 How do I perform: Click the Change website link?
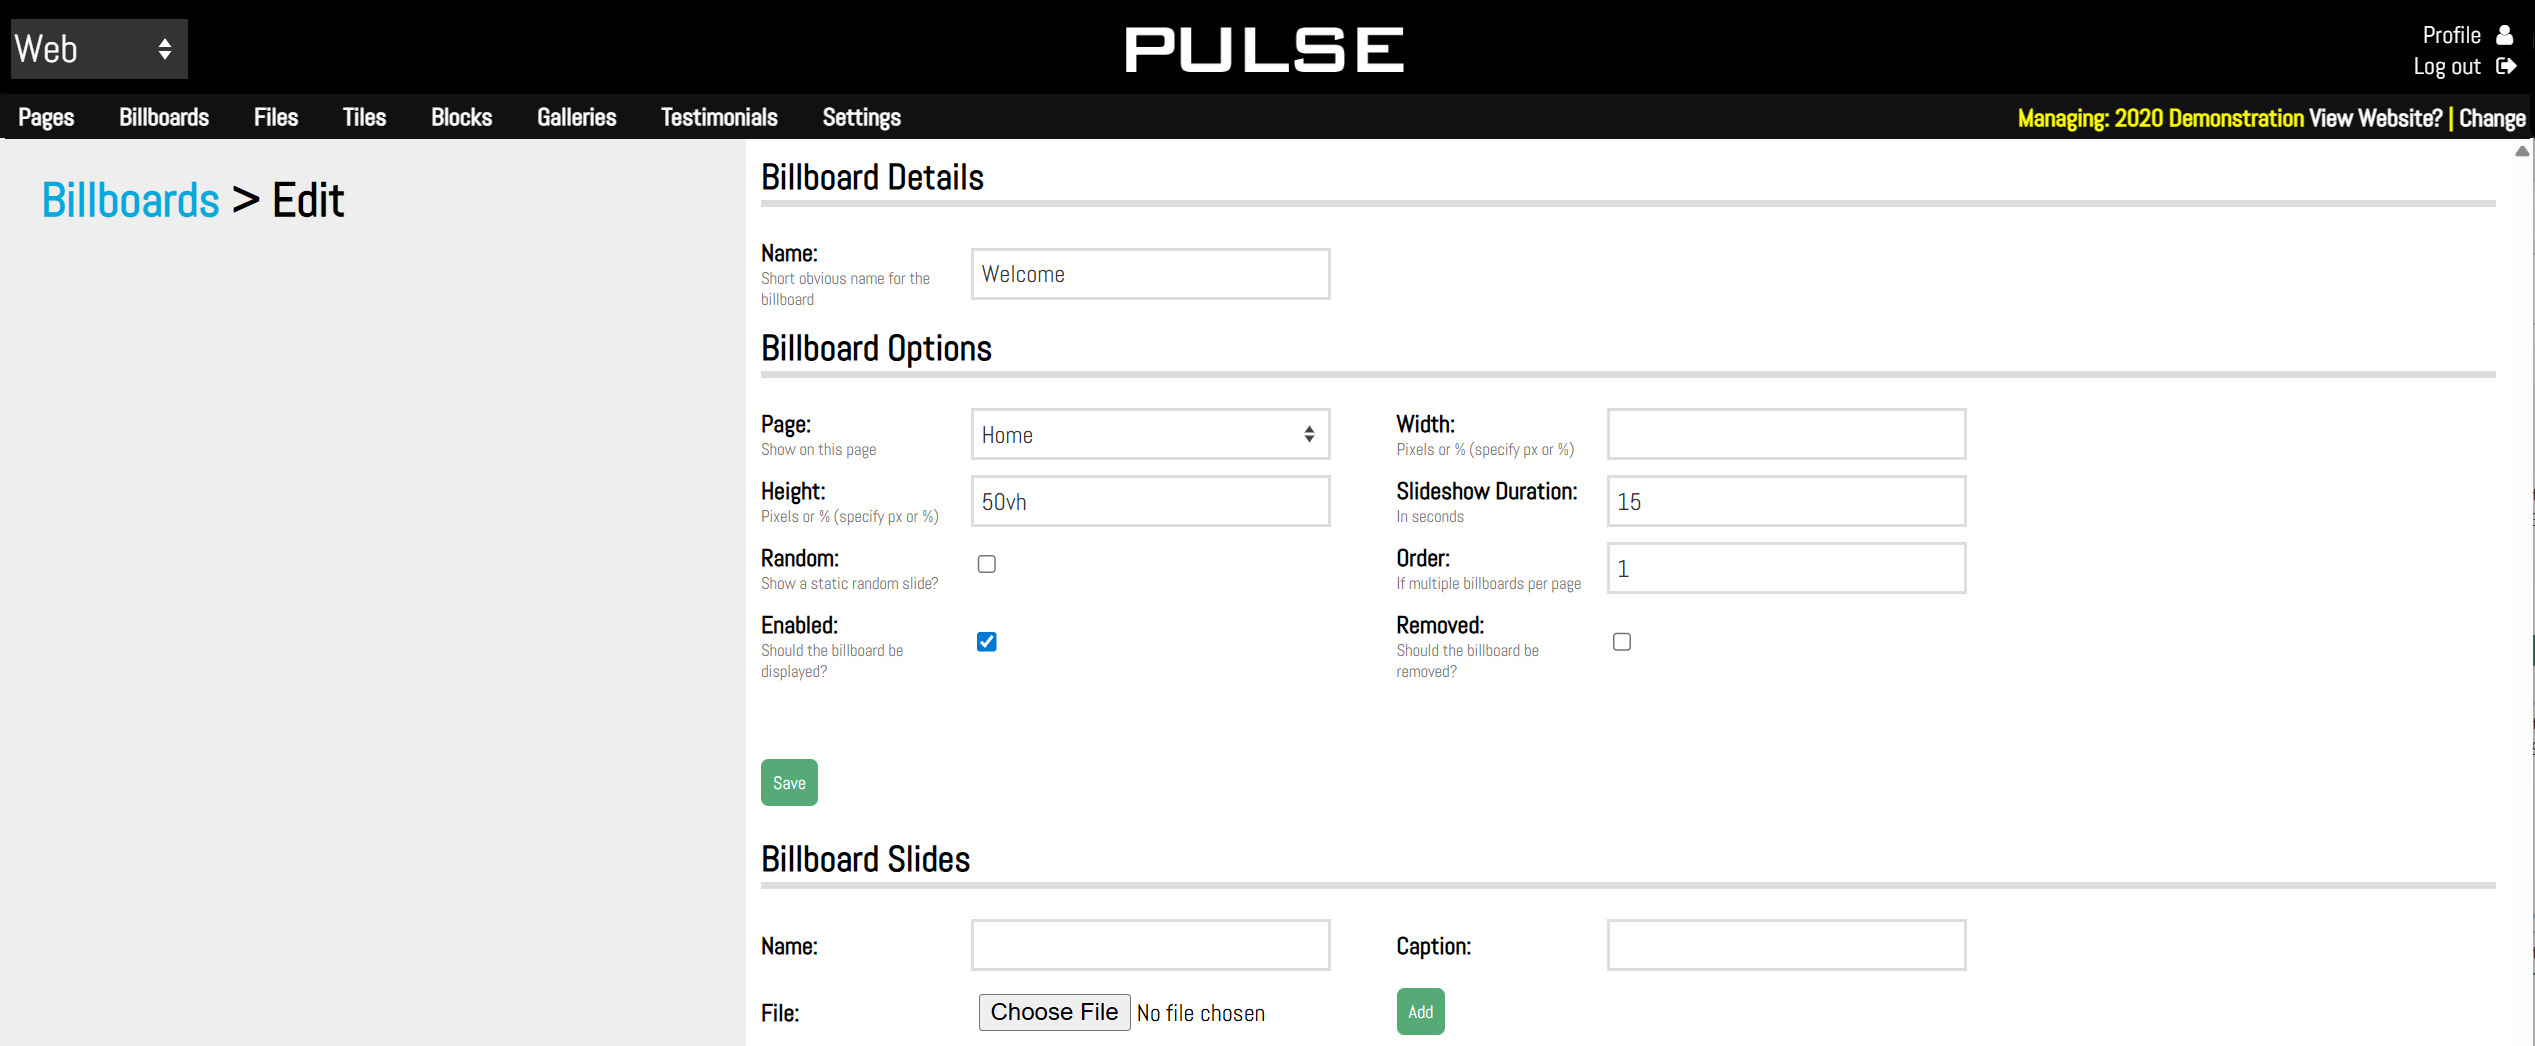[2492, 118]
